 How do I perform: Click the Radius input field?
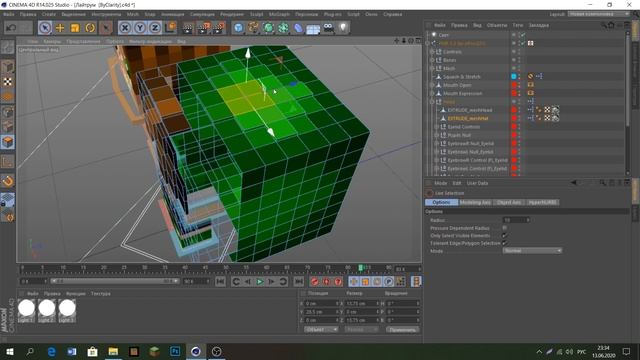[x=516, y=220]
